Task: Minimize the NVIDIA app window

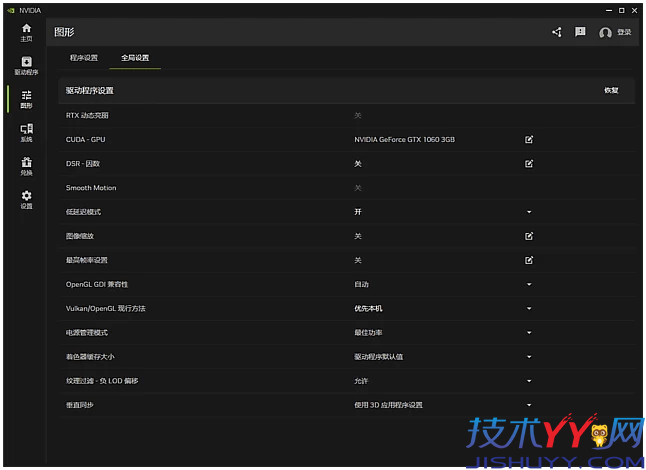Action: tap(609, 11)
